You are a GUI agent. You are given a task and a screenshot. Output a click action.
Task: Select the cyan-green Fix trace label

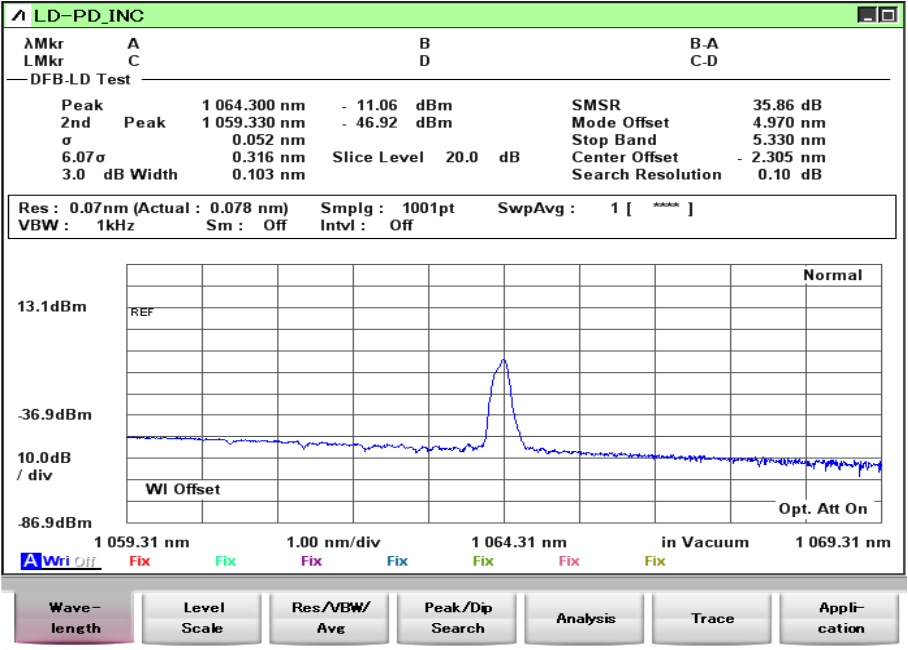(226, 561)
